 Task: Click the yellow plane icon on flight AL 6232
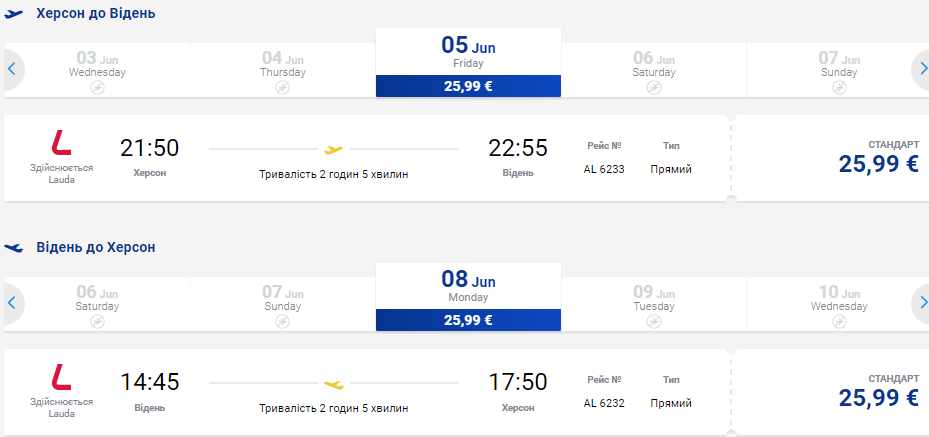pos(334,383)
